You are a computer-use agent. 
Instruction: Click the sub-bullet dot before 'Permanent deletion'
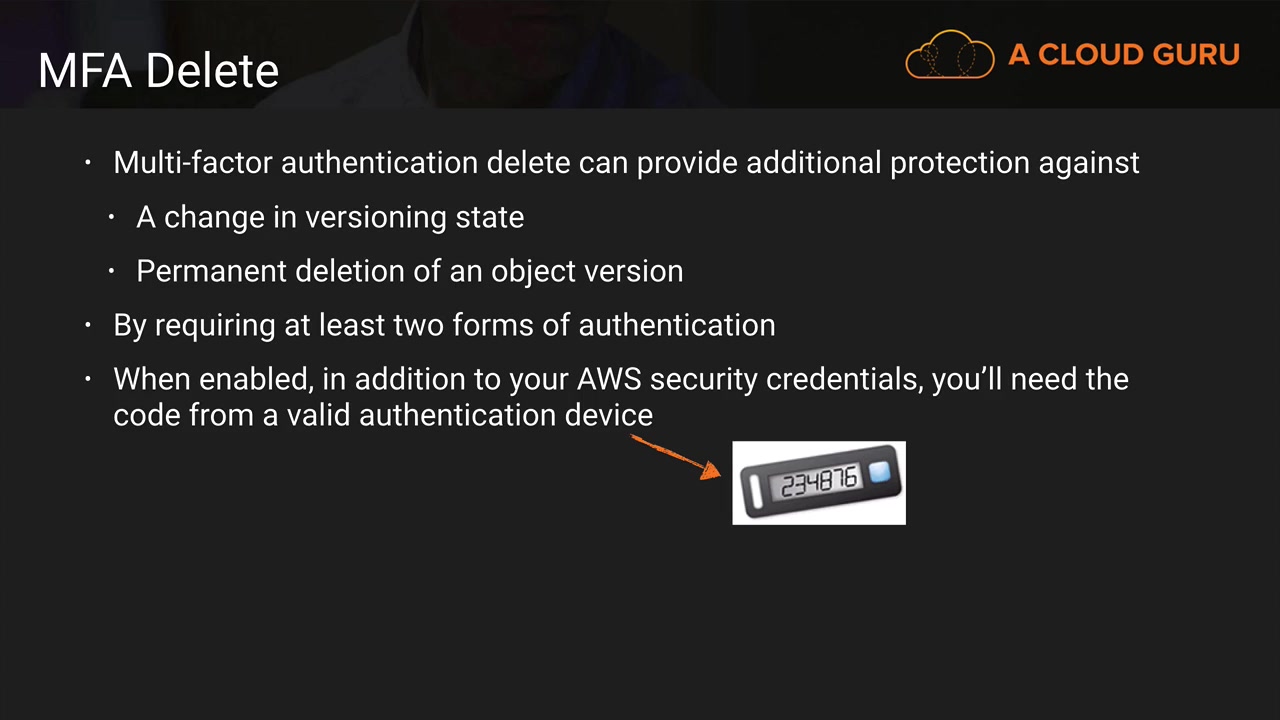[112, 271]
